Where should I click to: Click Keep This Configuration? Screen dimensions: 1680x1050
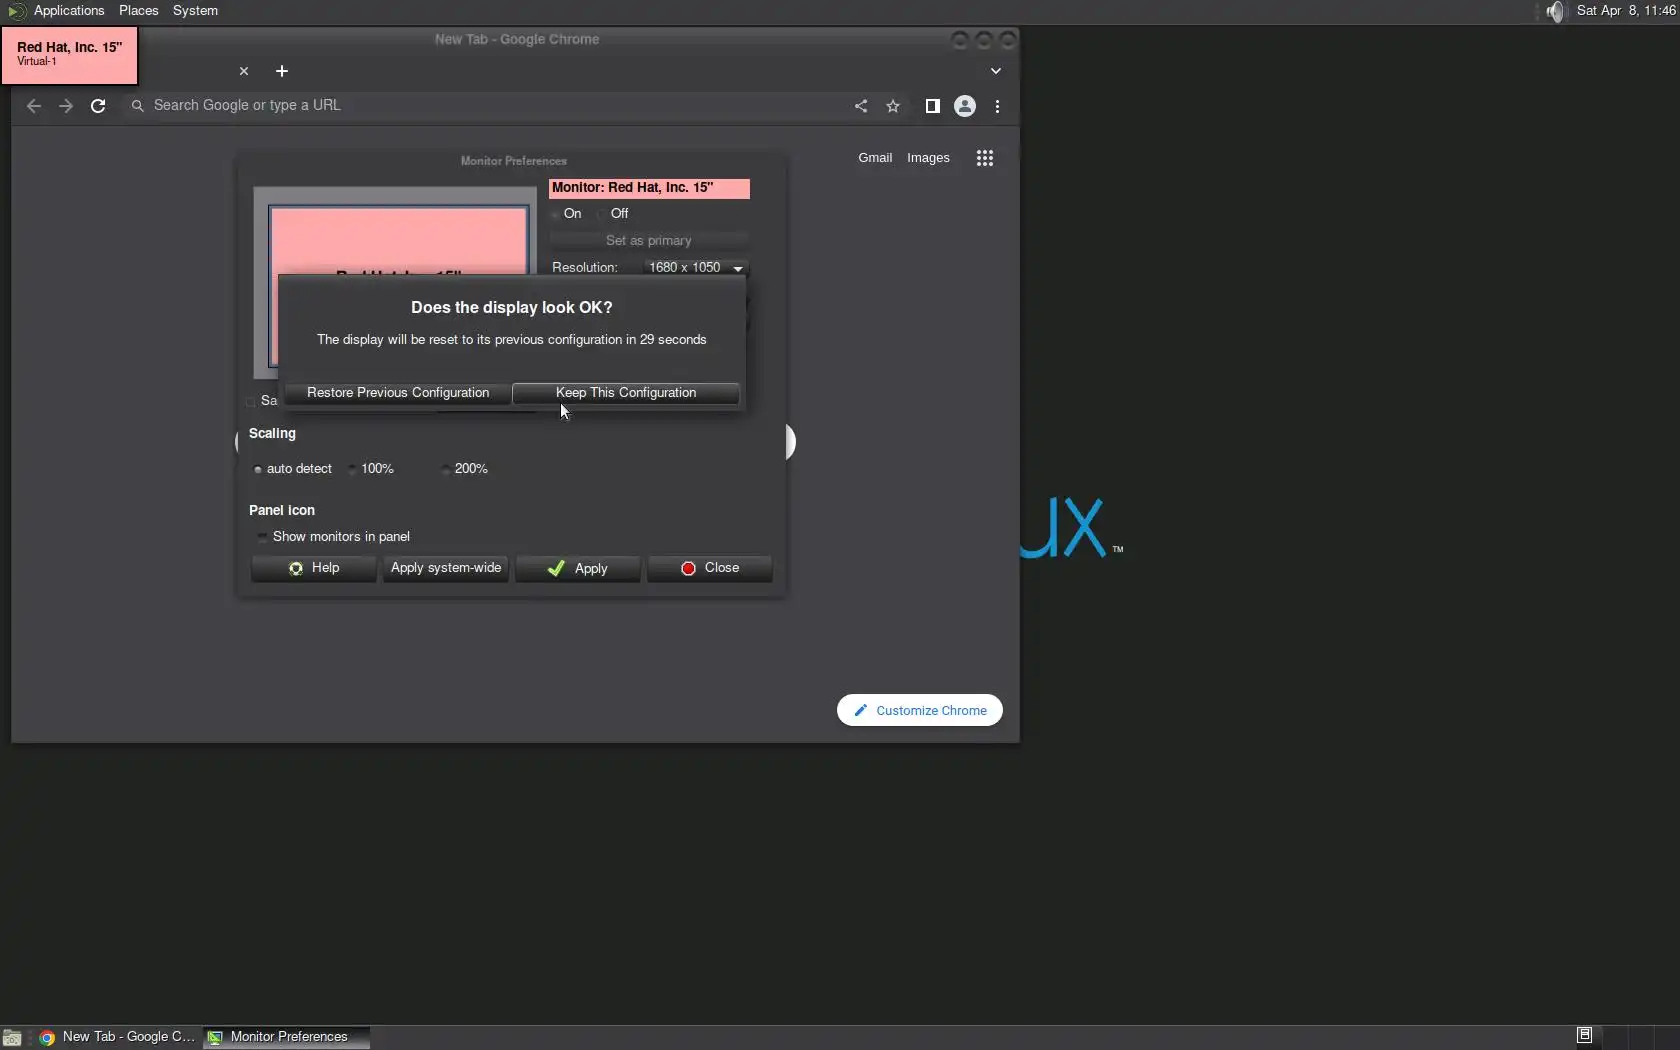click(626, 393)
